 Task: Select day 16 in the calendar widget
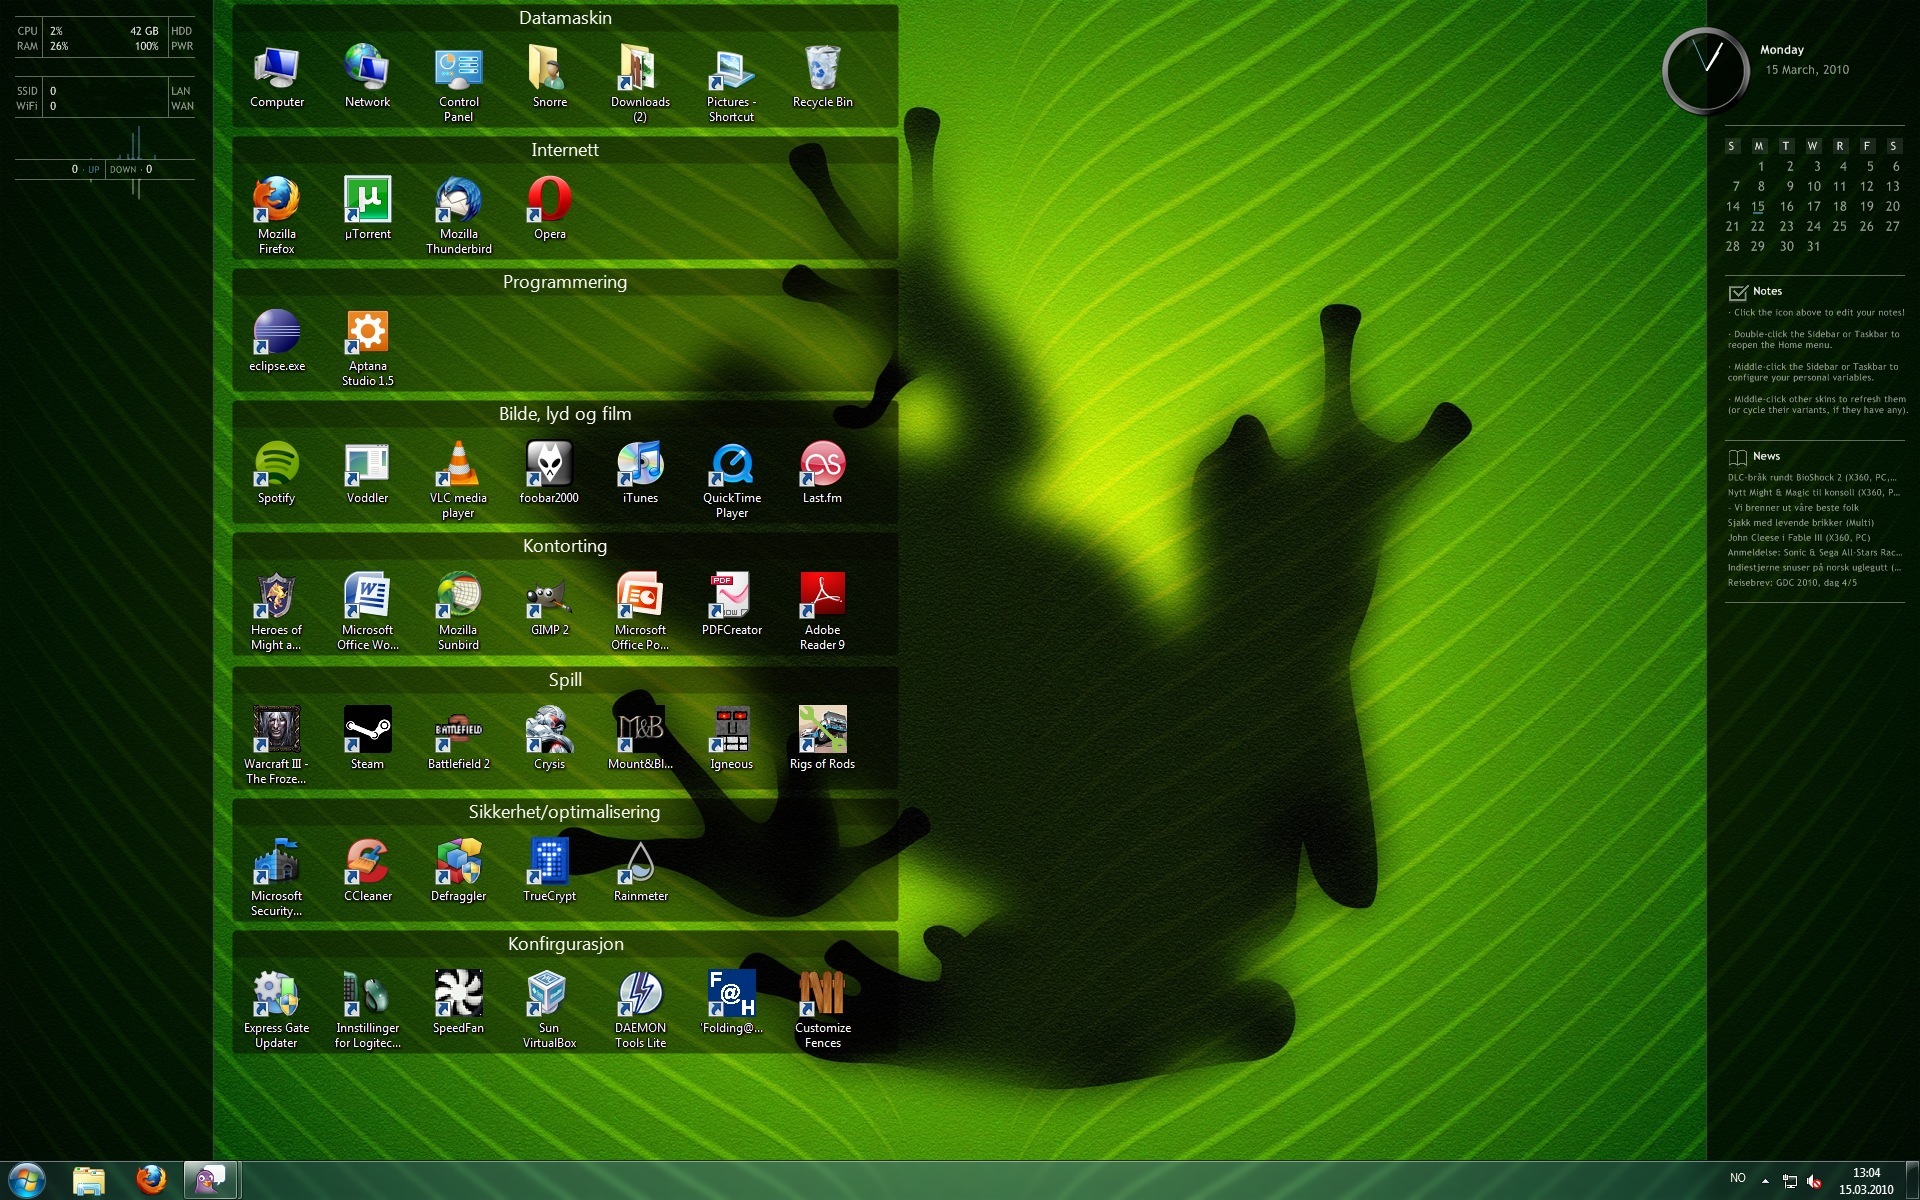[x=1787, y=207]
